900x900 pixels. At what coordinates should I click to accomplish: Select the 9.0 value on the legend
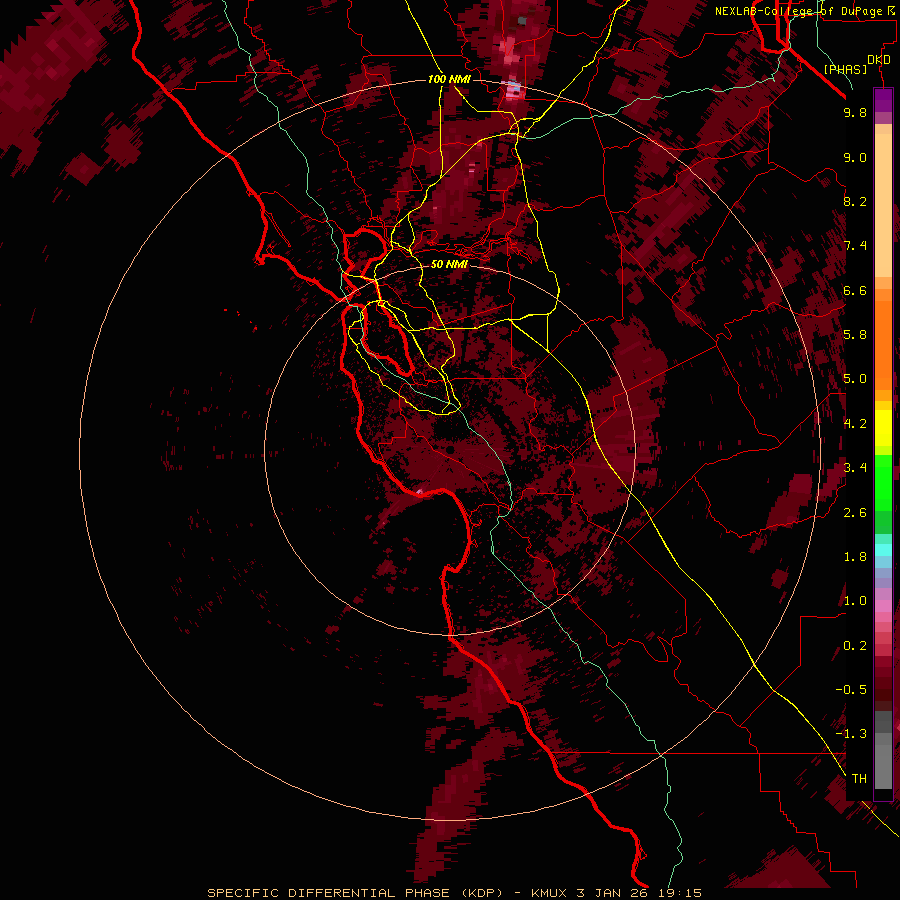(855, 157)
